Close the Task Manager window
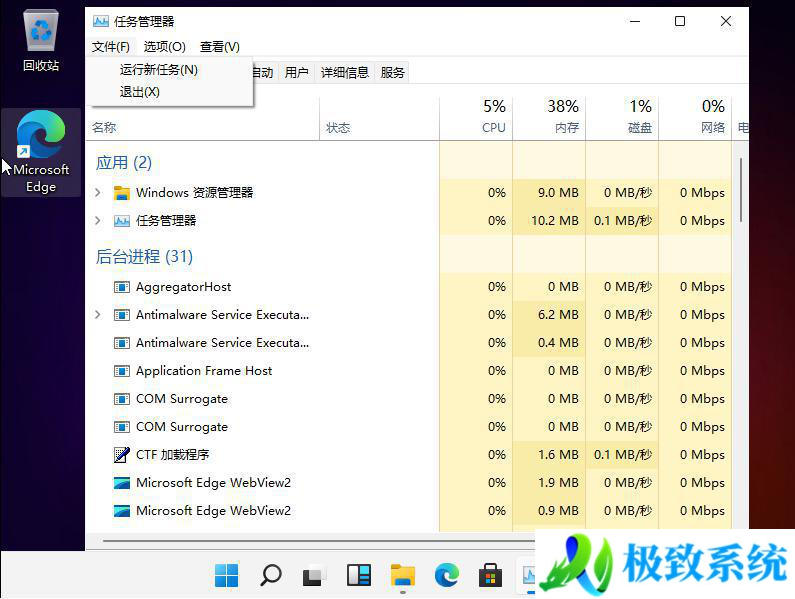This screenshot has width=795, height=599. 726,21
